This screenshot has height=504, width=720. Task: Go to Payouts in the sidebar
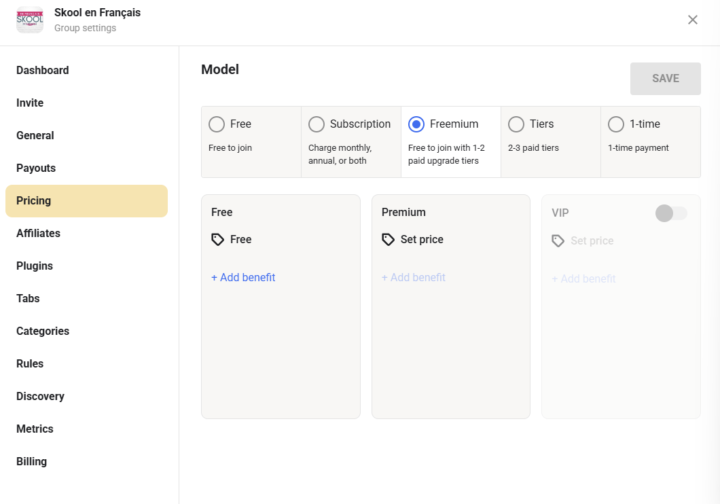[x=36, y=168]
